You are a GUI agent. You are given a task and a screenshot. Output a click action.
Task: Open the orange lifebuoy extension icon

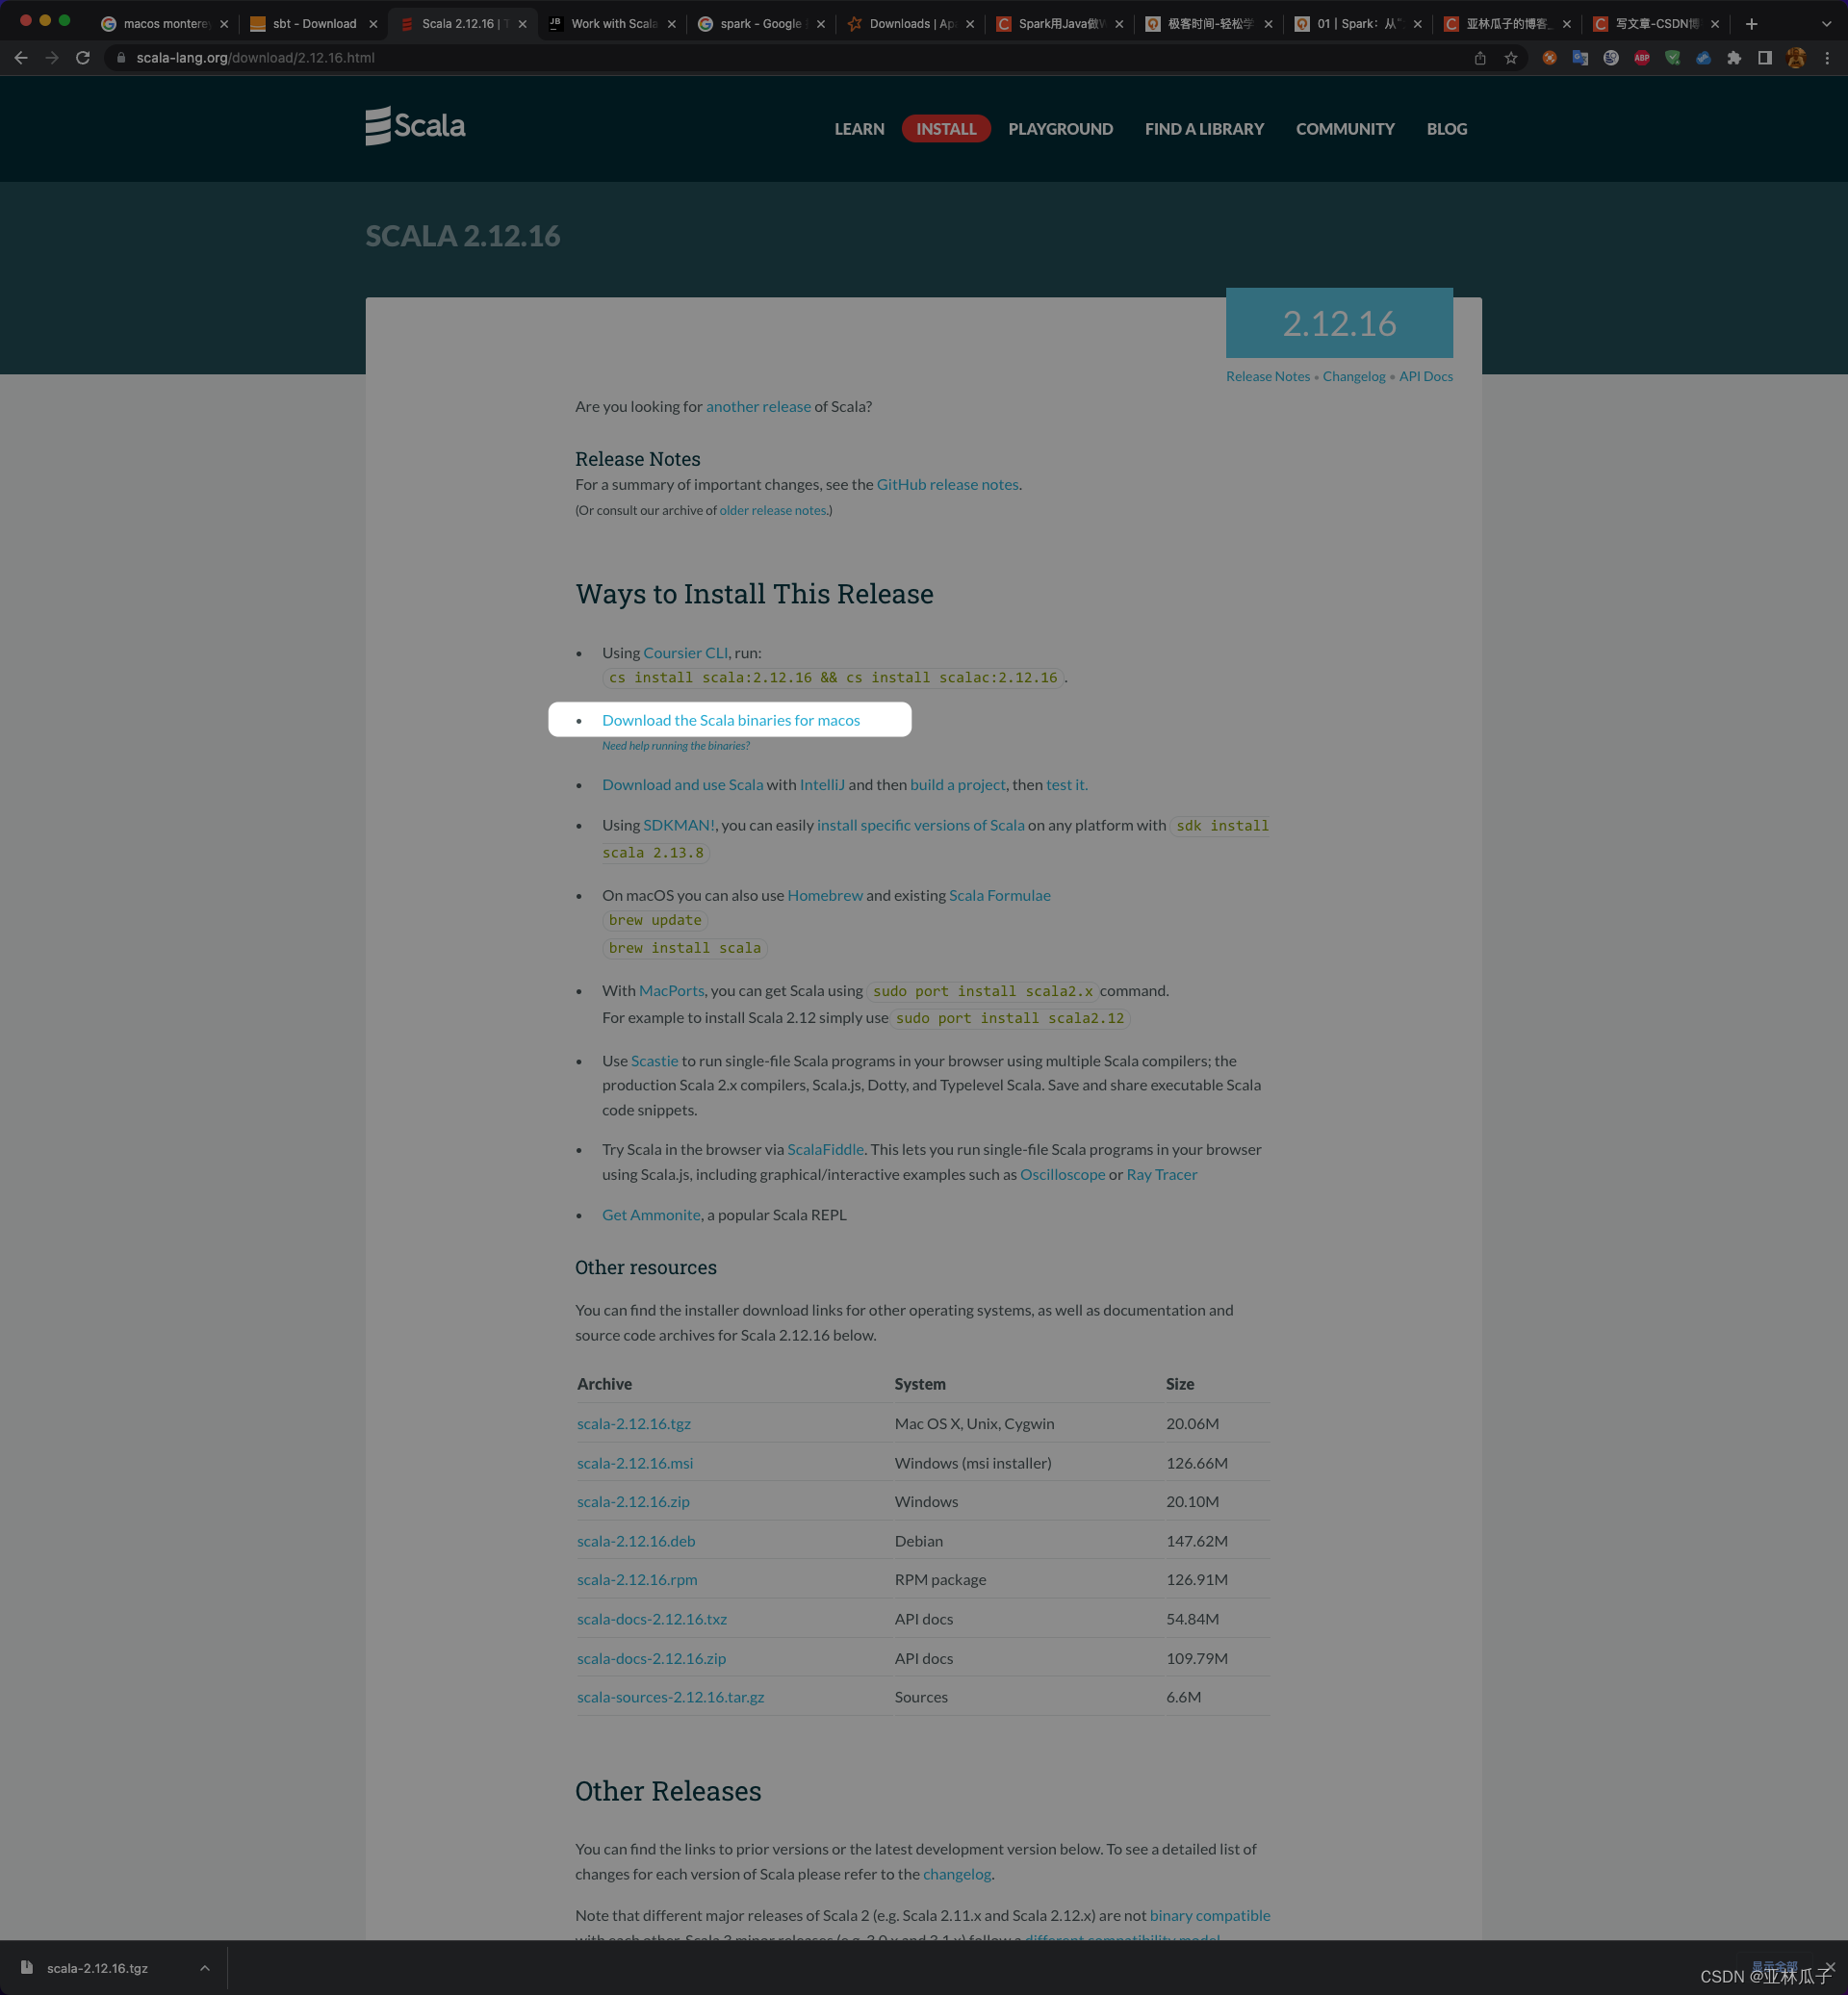[x=1549, y=58]
